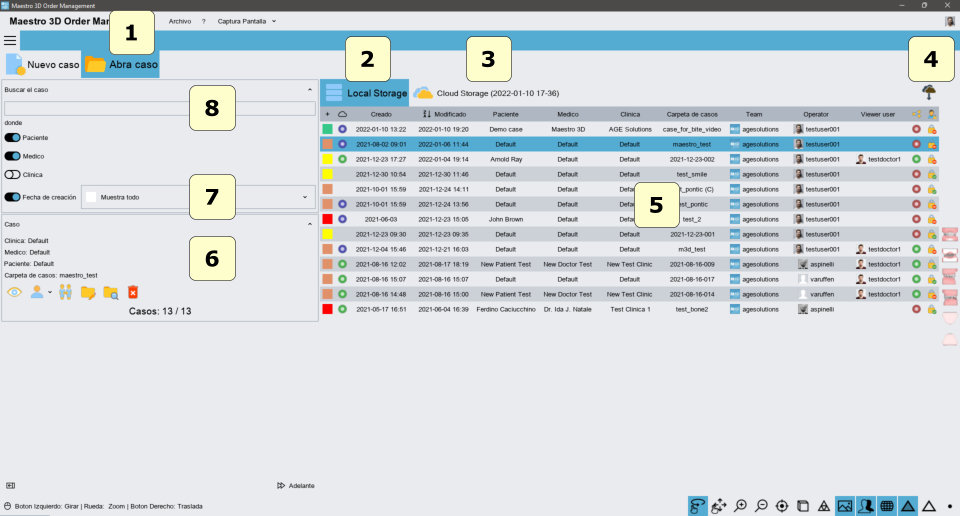960x516 pixels.
Task: Open the Captura Pantalla dropdown arrow
Action: coord(274,21)
